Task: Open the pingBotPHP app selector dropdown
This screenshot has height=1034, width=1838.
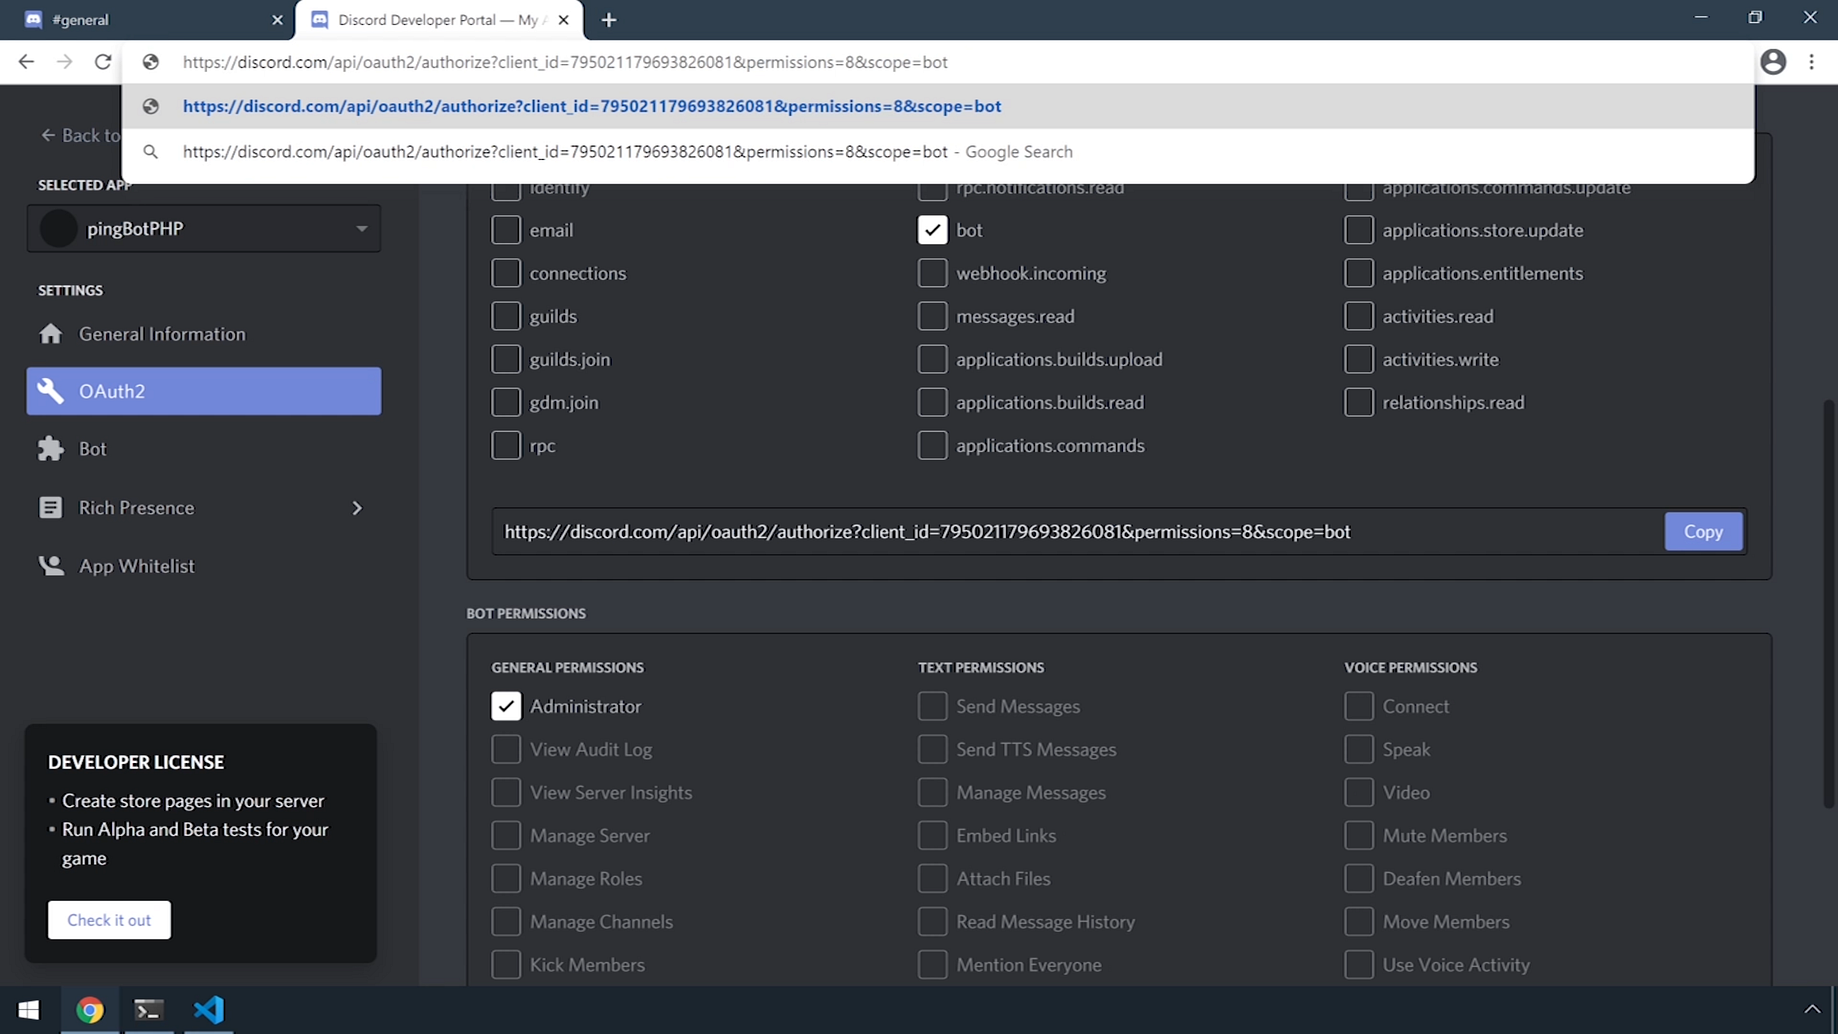Action: (x=204, y=228)
